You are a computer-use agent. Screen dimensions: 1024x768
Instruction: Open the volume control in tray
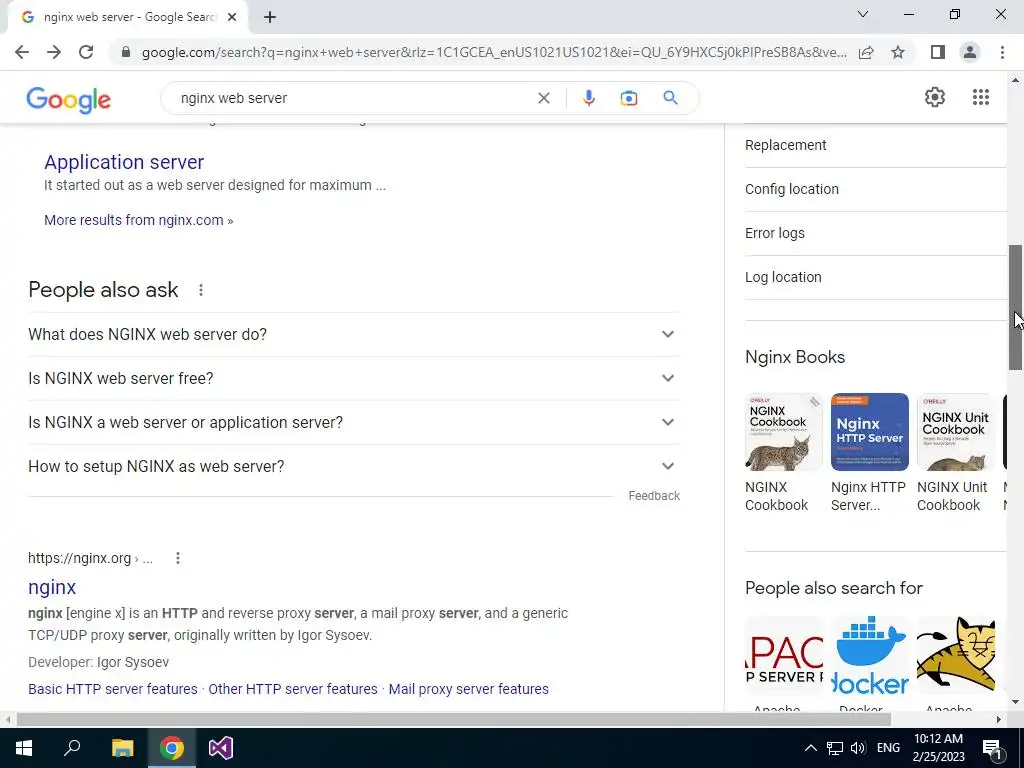[858, 748]
